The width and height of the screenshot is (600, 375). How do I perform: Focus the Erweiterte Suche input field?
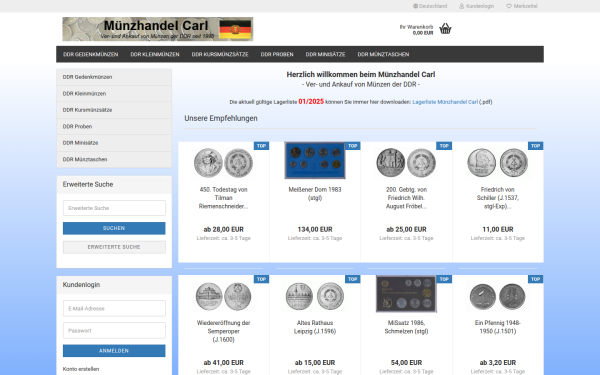(x=114, y=208)
